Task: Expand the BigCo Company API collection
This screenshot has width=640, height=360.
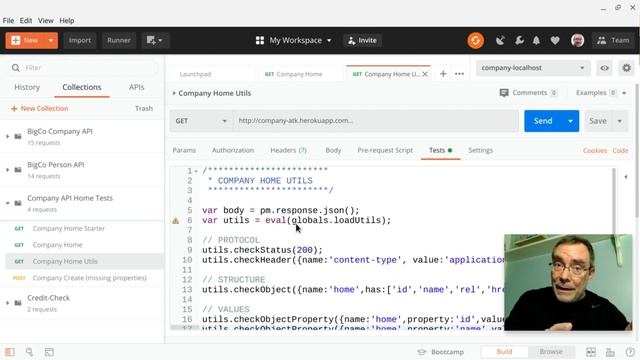Action: 7,136
